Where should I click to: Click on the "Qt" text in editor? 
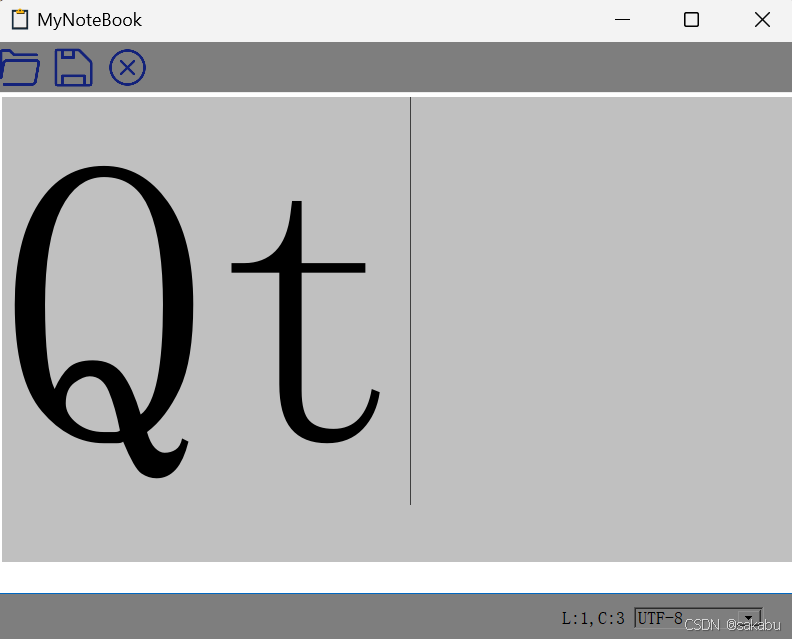(x=197, y=321)
